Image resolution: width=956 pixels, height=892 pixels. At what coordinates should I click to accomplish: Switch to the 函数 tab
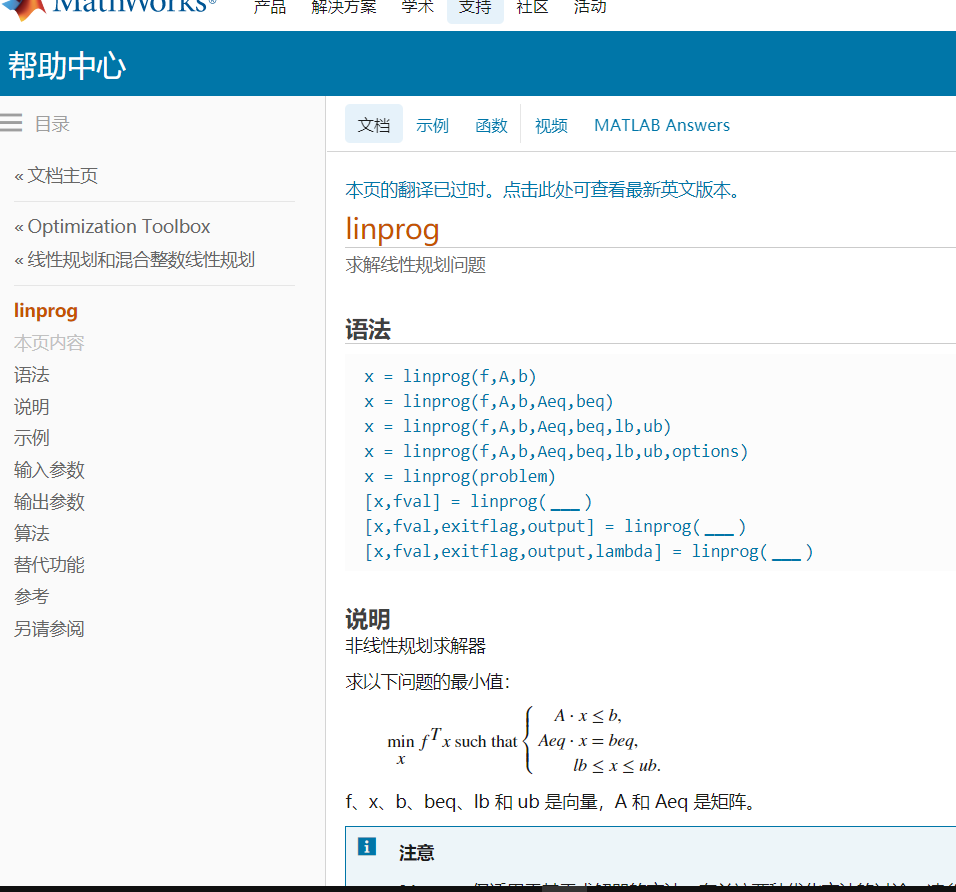pos(491,126)
